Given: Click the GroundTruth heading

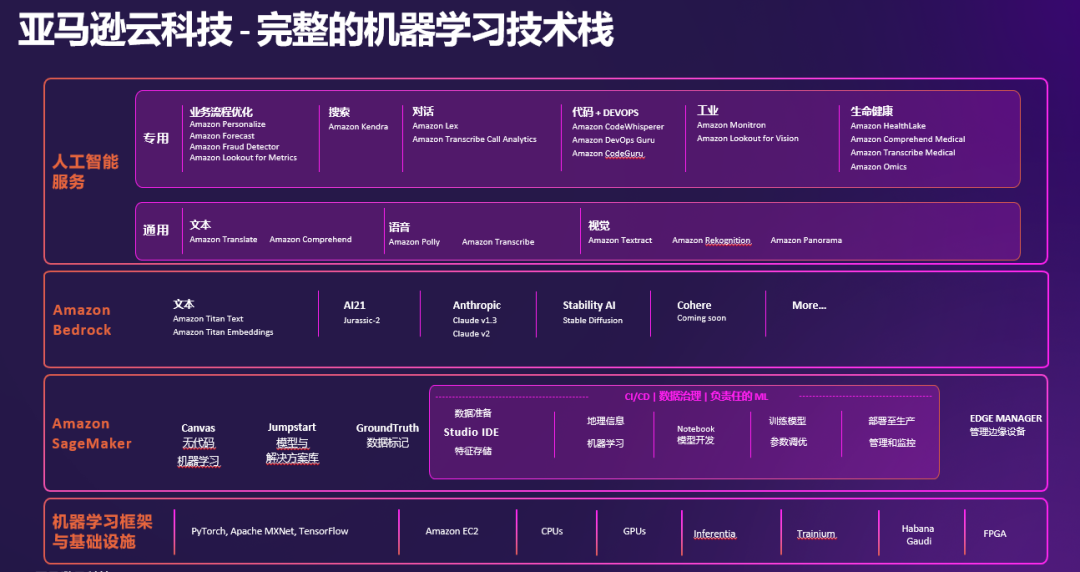Looking at the screenshot, I should click(x=388, y=428).
